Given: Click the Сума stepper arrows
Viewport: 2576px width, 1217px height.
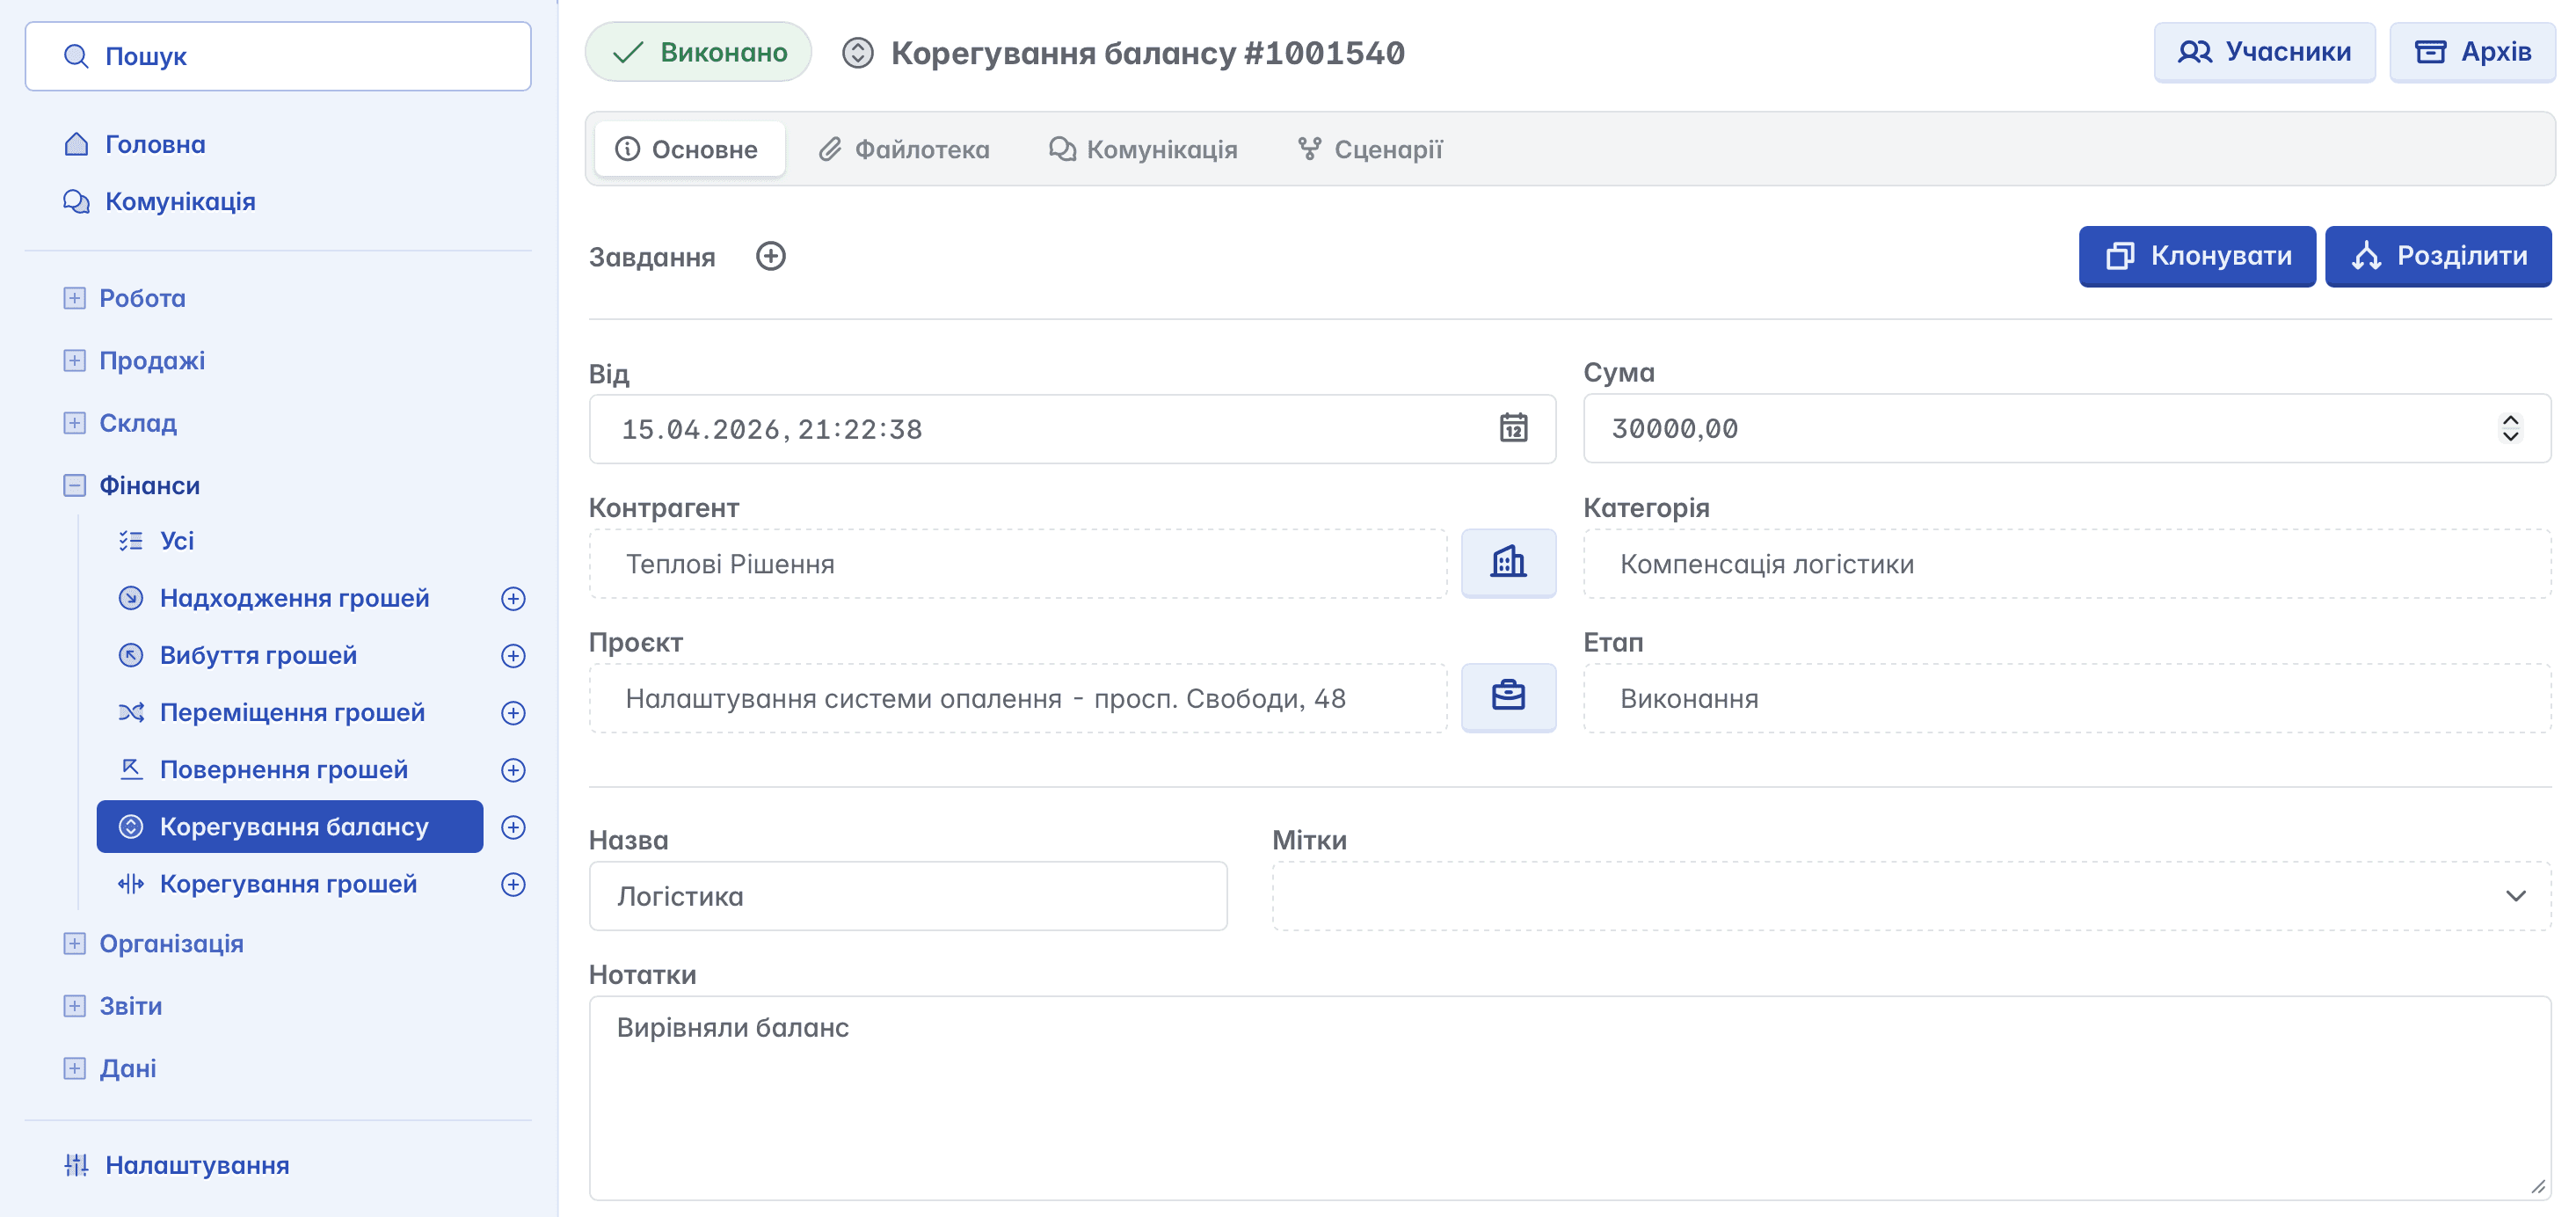Looking at the screenshot, I should (2510, 428).
